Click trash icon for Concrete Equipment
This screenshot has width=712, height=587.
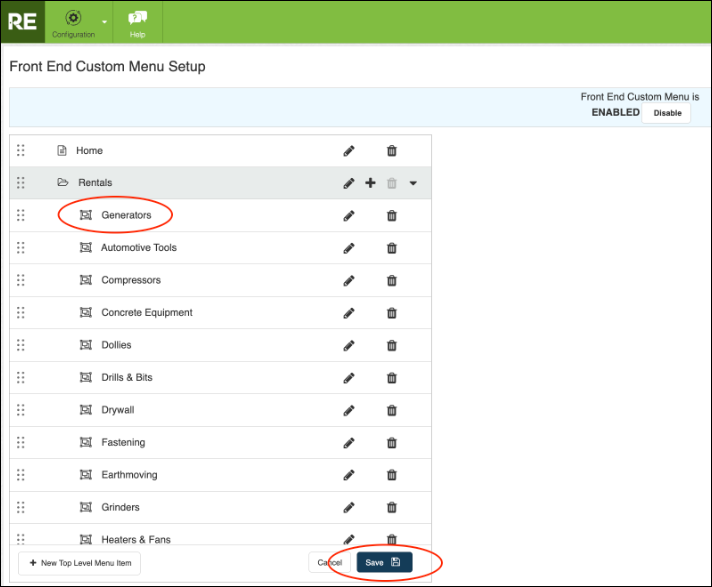(392, 313)
